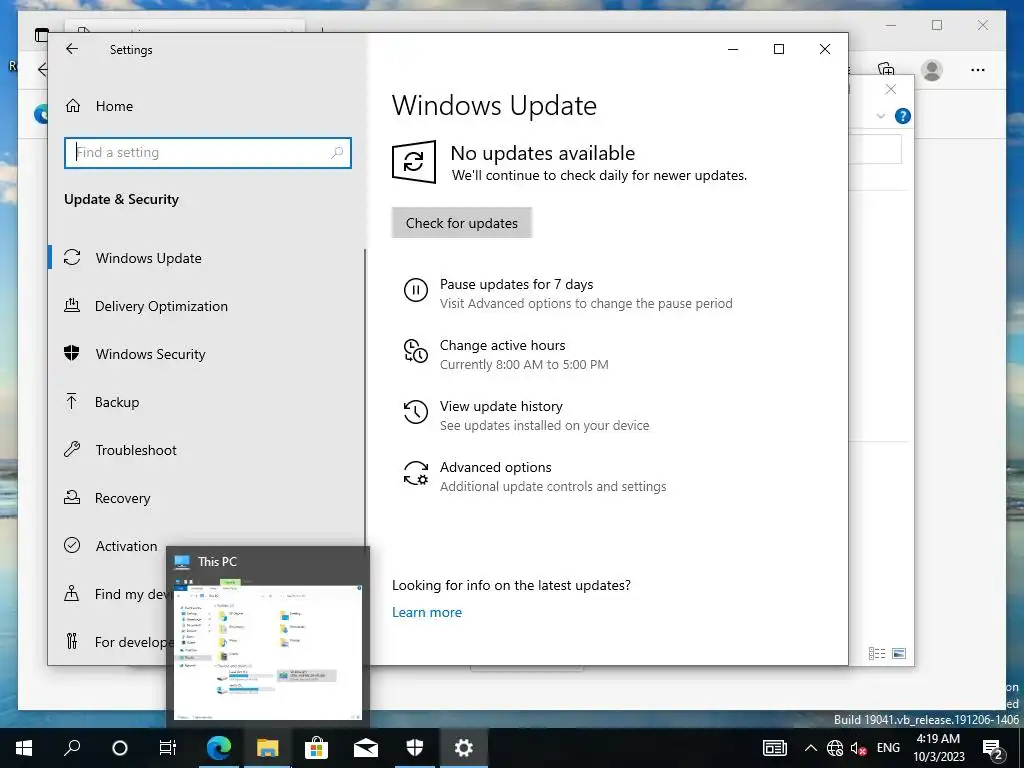
Task: Click the history icon for update history
Action: (415, 412)
